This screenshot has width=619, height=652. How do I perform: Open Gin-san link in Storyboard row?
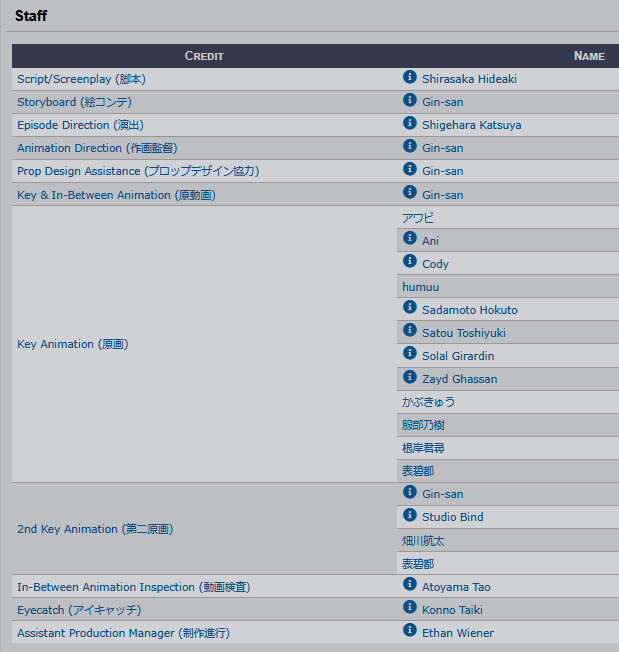443,102
